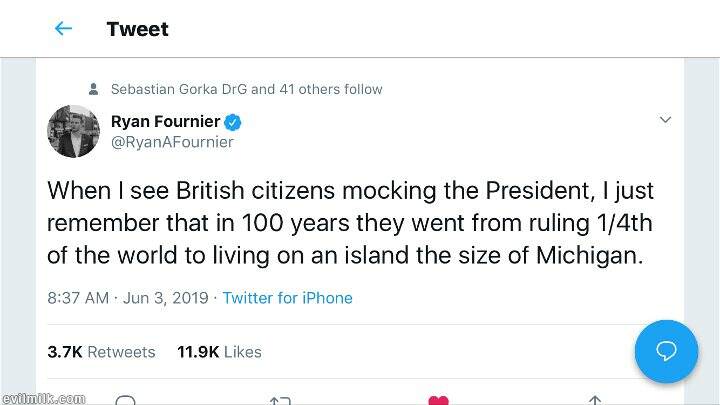Click the evilmilk.com watermark
Image resolution: width=720 pixels, height=405 pixels.
(x=42, y=398)
